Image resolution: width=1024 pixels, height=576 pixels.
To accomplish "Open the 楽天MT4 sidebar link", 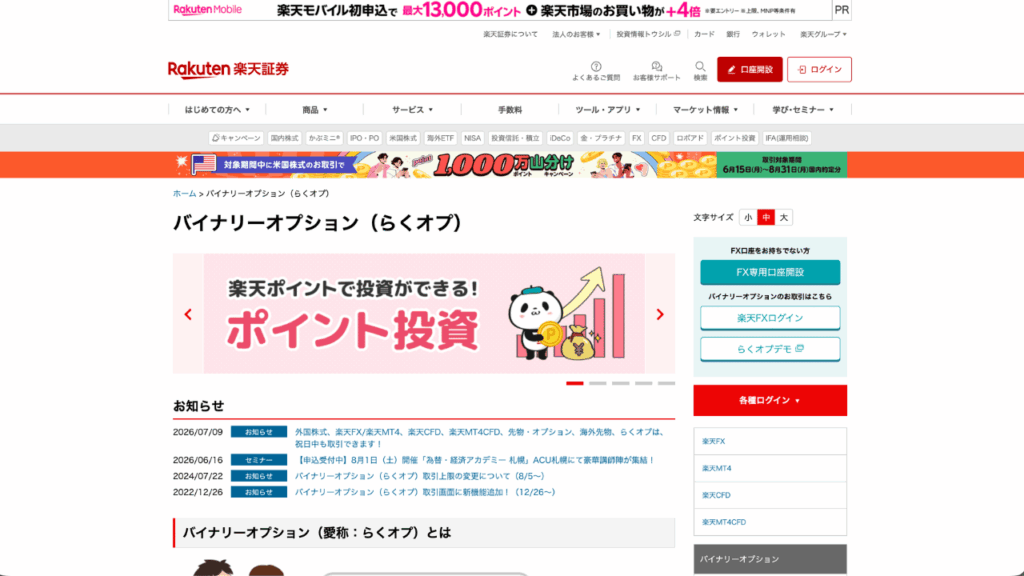I will tap(770, 468).
